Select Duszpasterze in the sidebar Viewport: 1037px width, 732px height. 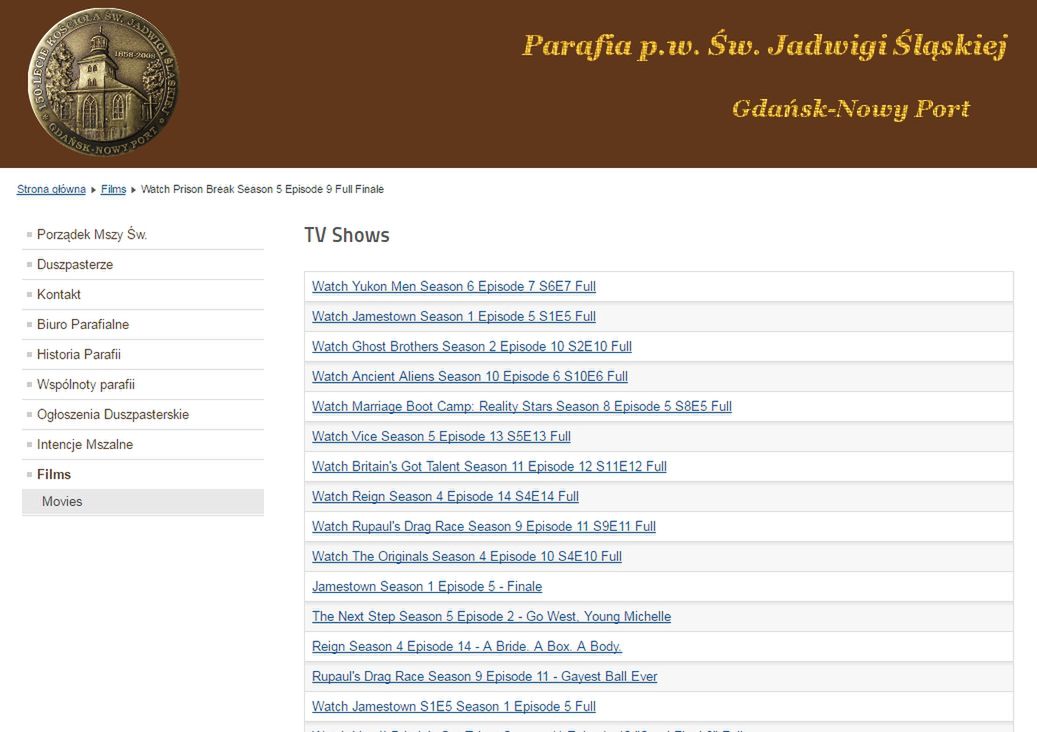point(75,264)
